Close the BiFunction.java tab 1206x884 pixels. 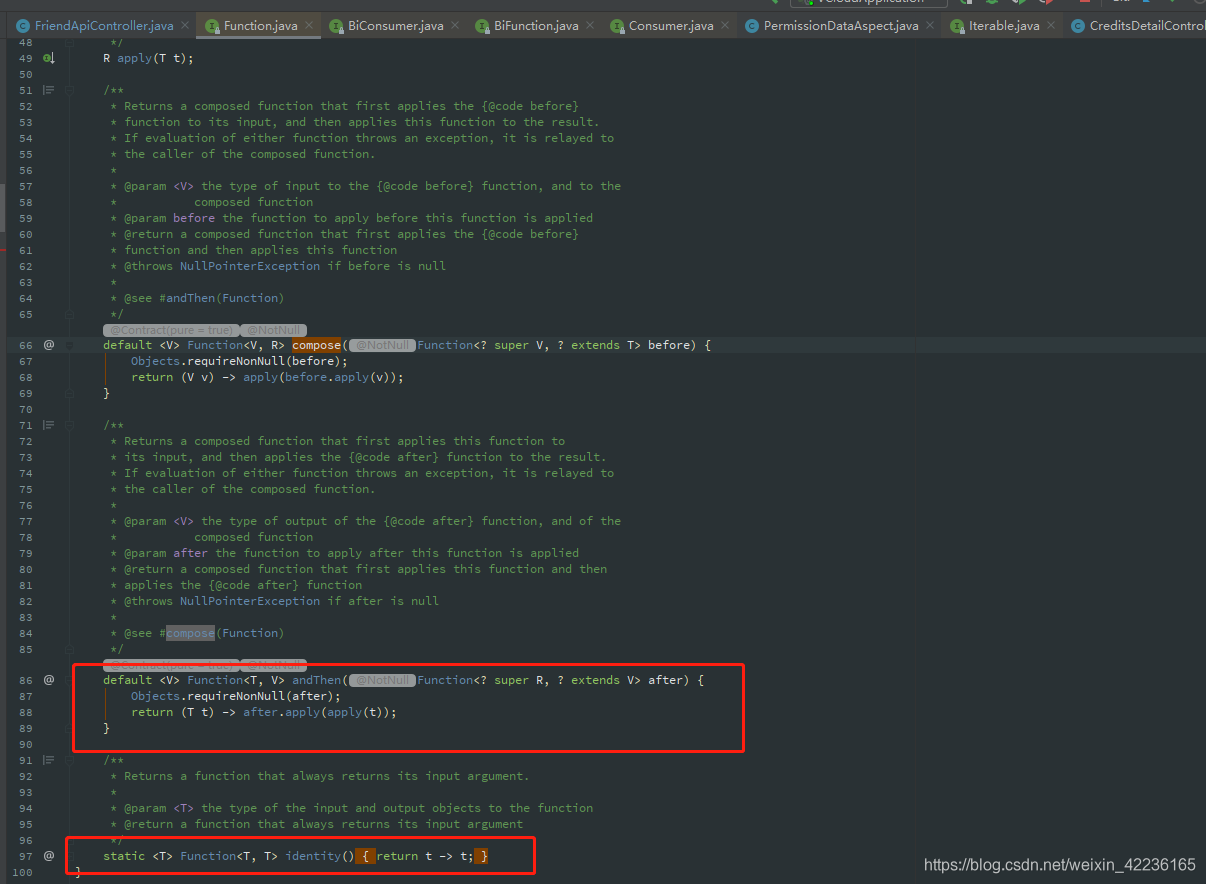tap(592, 26)
